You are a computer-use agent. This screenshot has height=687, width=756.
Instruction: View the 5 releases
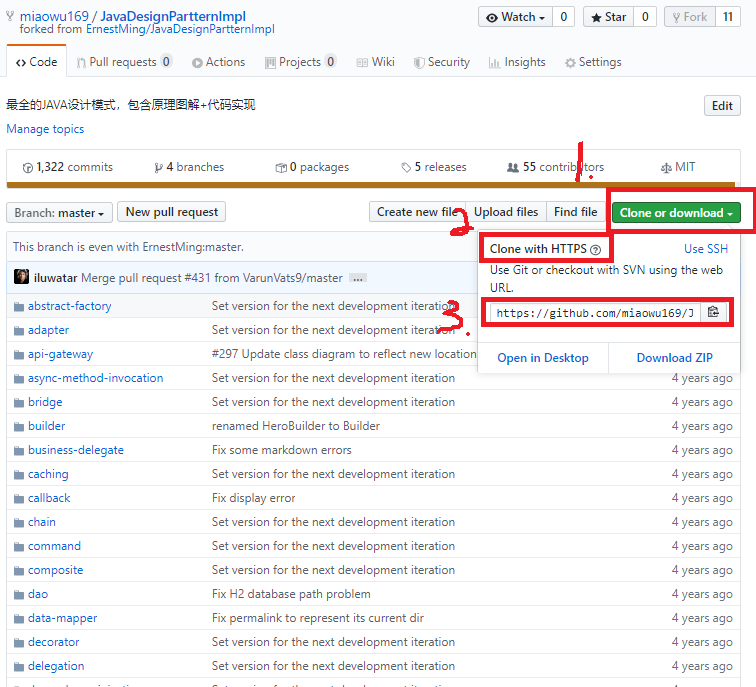click(x=434, y=167)
